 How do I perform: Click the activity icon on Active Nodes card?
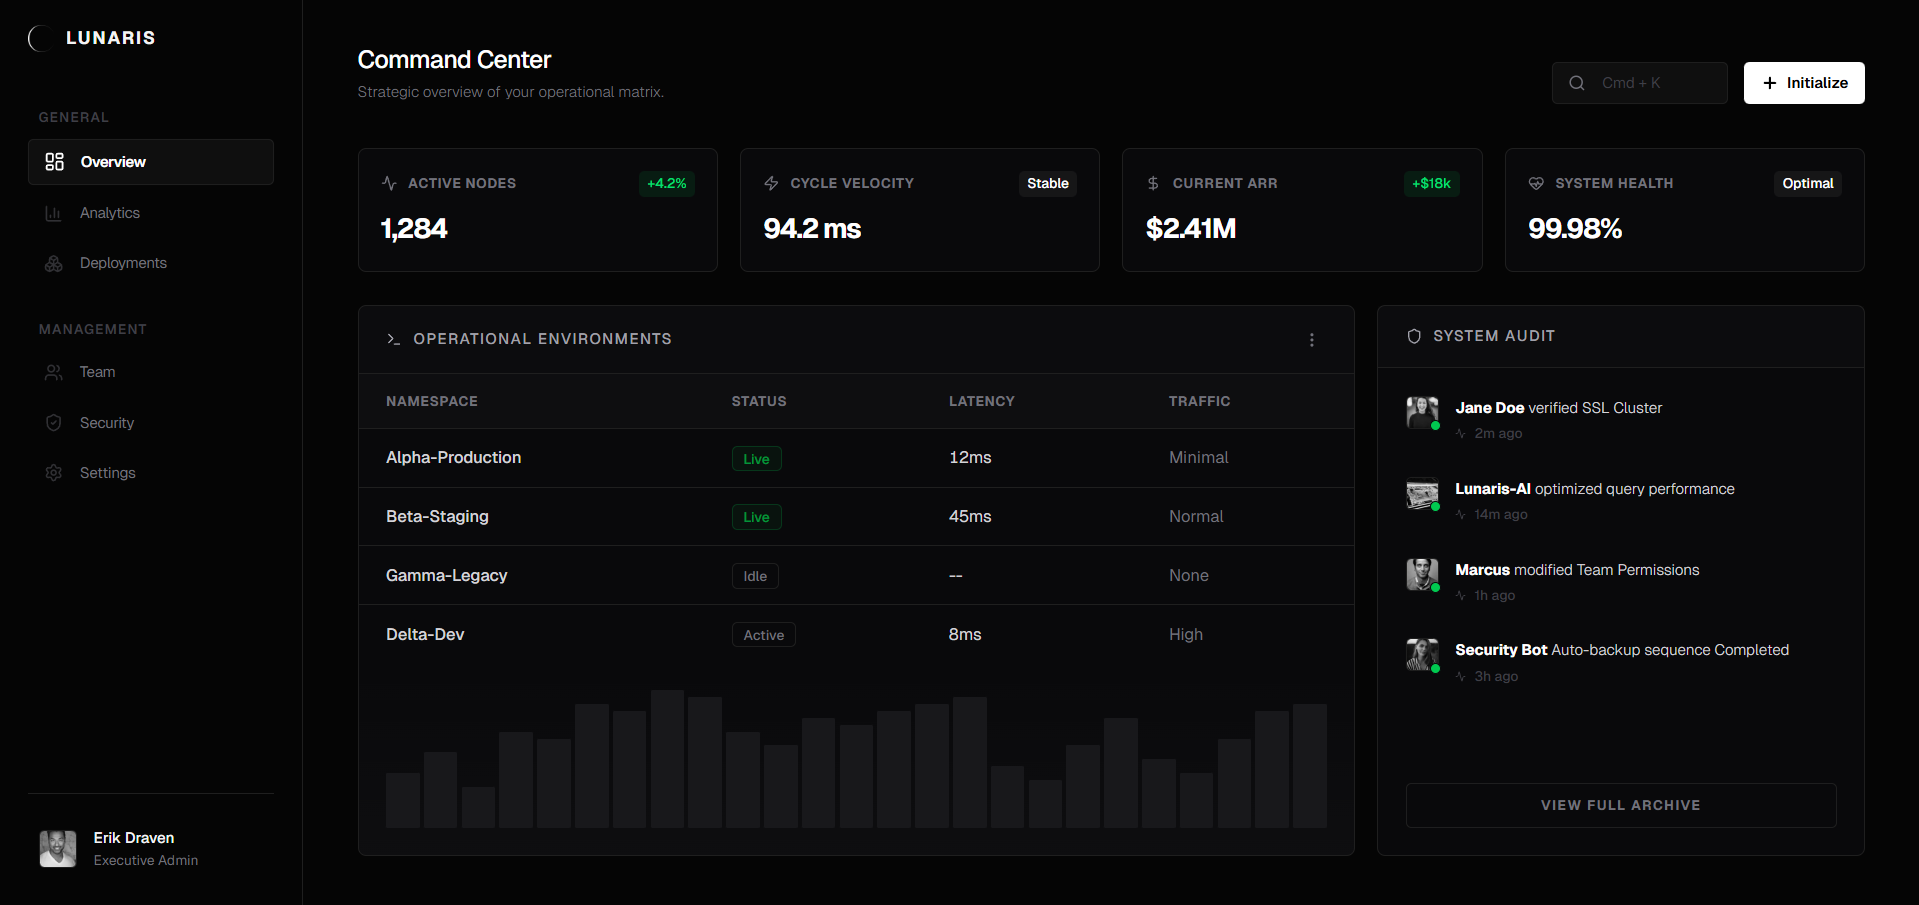point(388,183)
